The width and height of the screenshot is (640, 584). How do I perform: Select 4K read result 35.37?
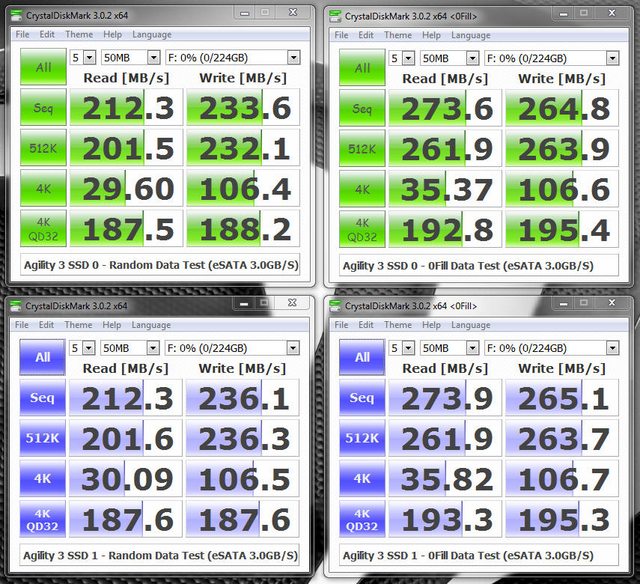pos(445,189)
